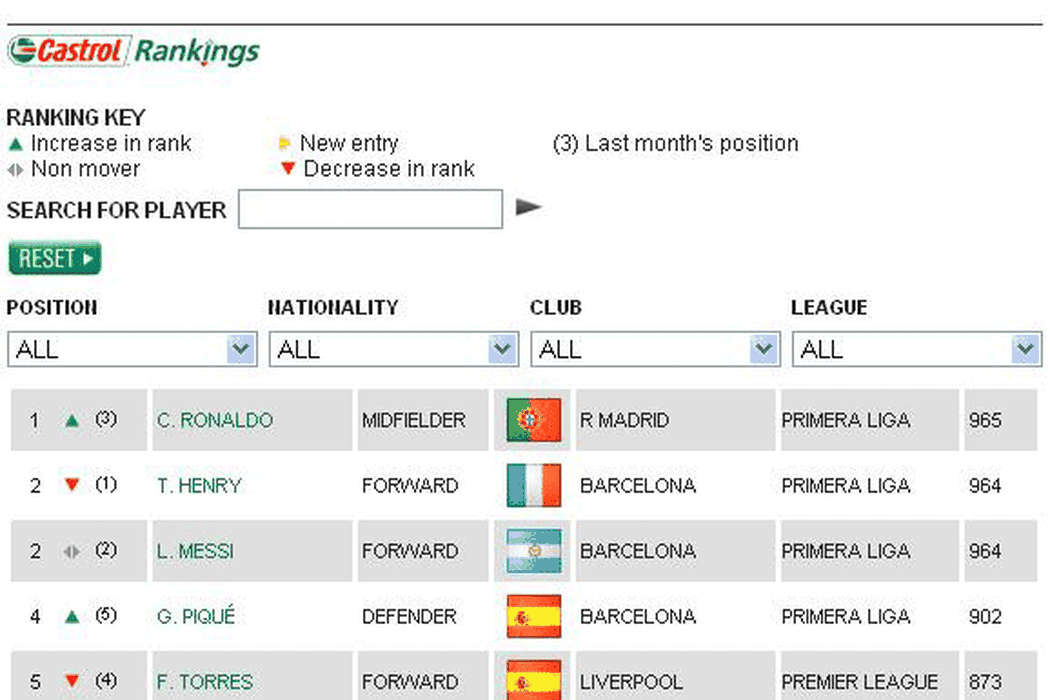The height and width of the screenshot is (700, 1050).
Task: Click Spain flag in G. Piqué row
Action: (x=534, y=617)
